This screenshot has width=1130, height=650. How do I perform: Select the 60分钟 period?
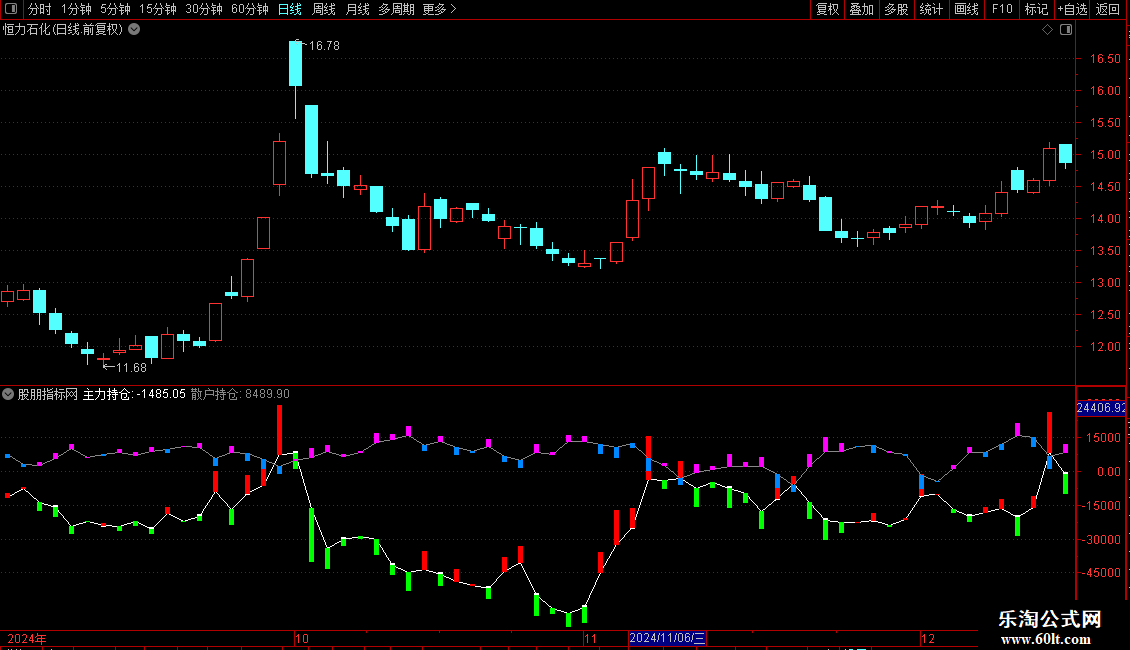coord(250,9)
